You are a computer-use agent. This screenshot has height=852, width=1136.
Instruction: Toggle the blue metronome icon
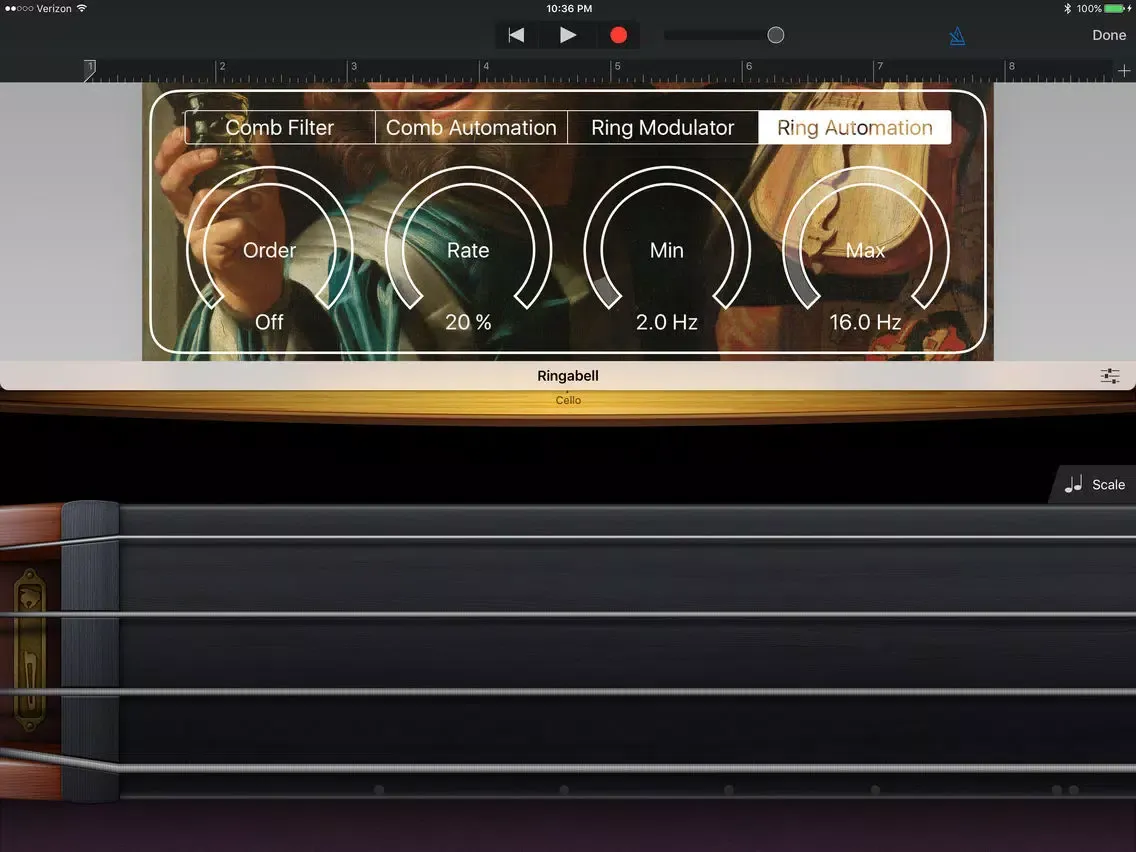(x=957, y=36)
